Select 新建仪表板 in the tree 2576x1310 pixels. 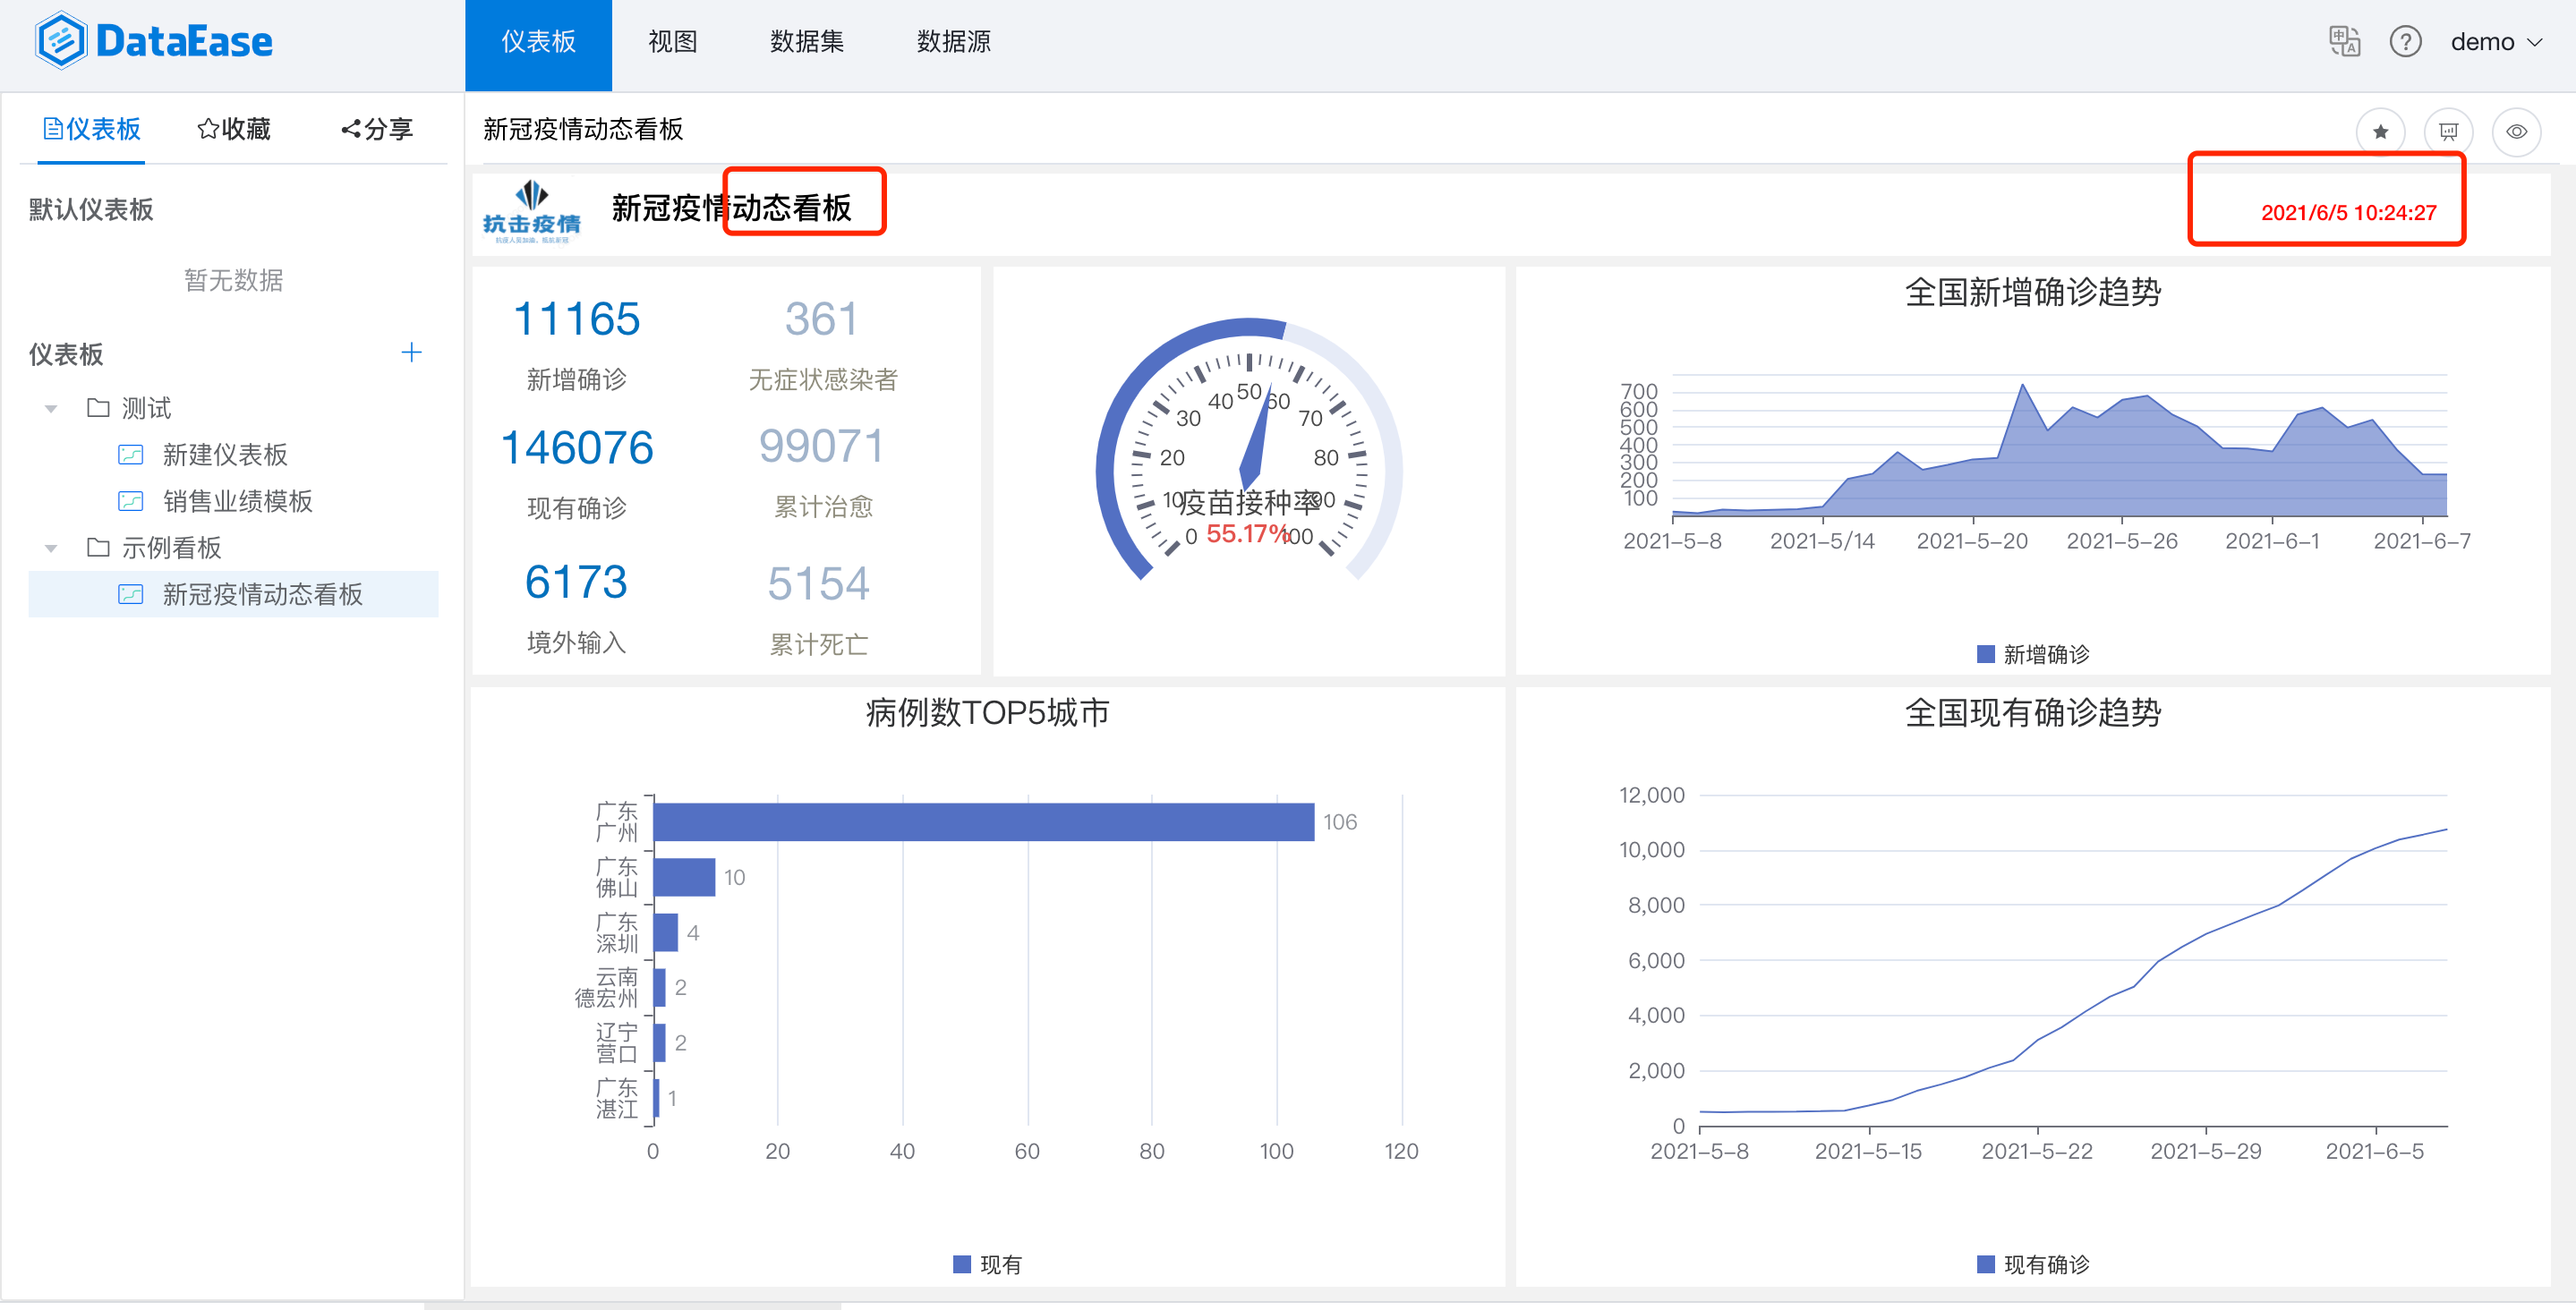click(225, 455)
